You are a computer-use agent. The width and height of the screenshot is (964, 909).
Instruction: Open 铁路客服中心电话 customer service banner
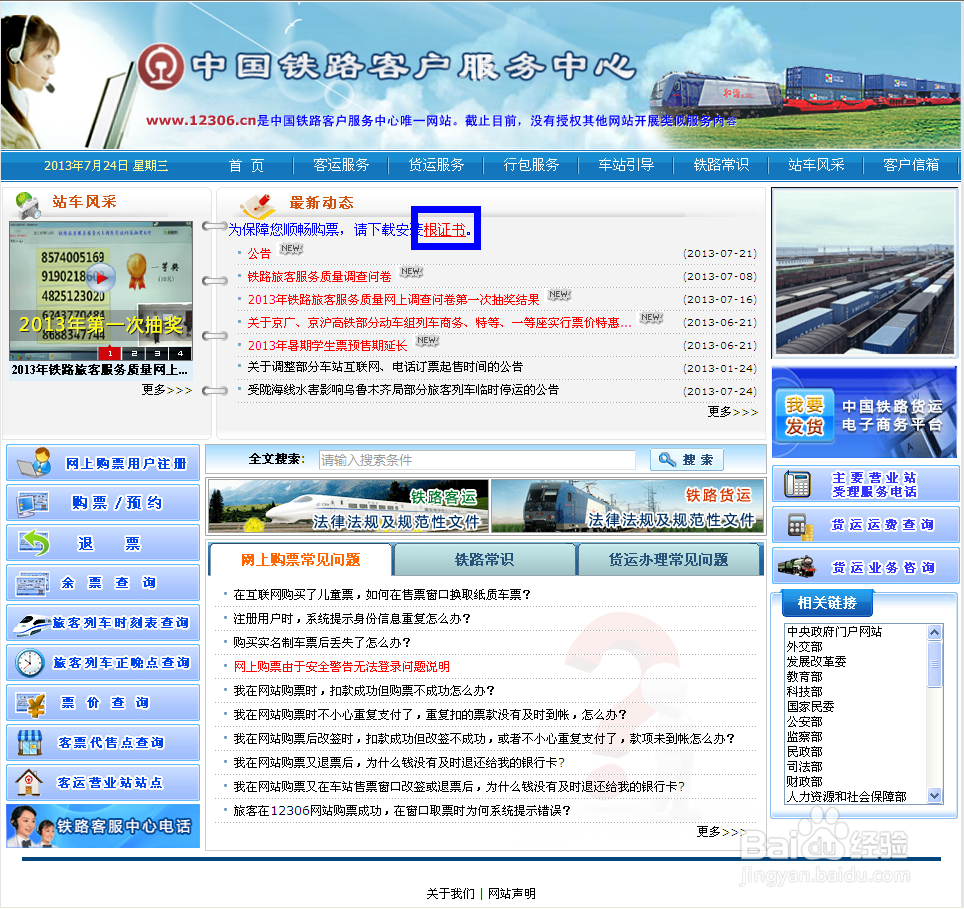(x=103, y=826)
